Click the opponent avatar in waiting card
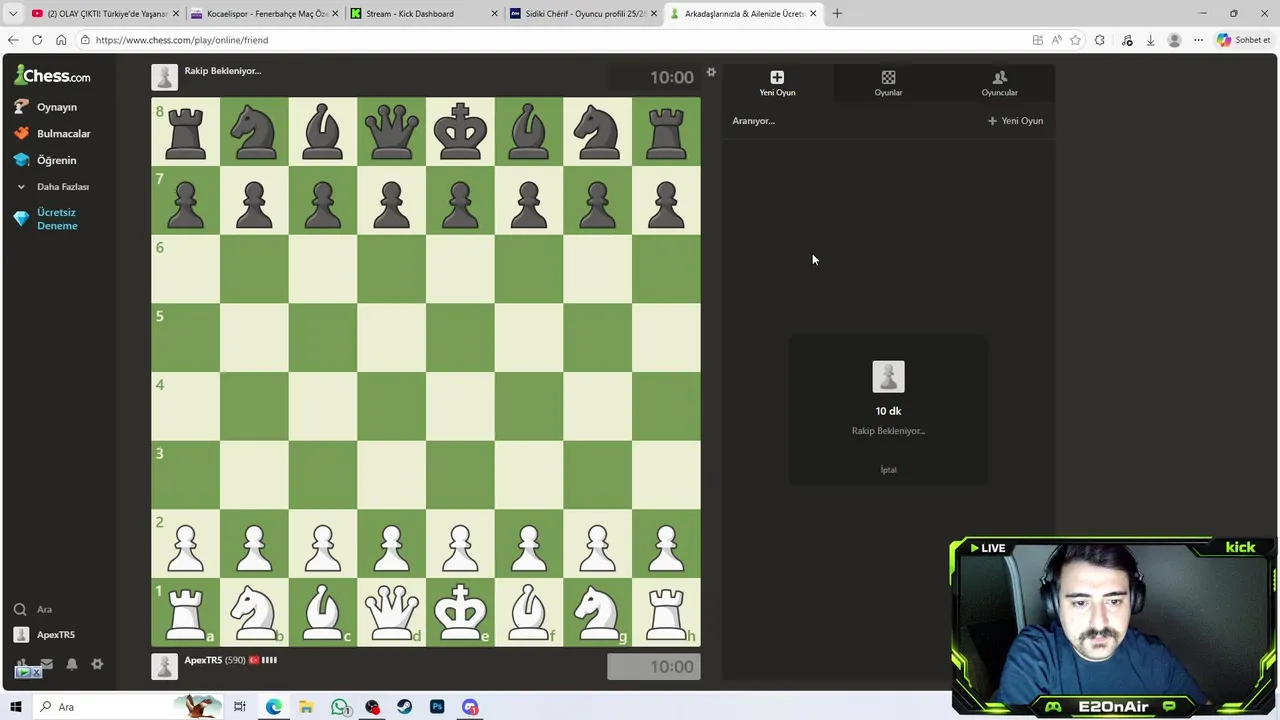Image resolution: width=1280 pixels, height=720 pixels. (x=888, y=377)
